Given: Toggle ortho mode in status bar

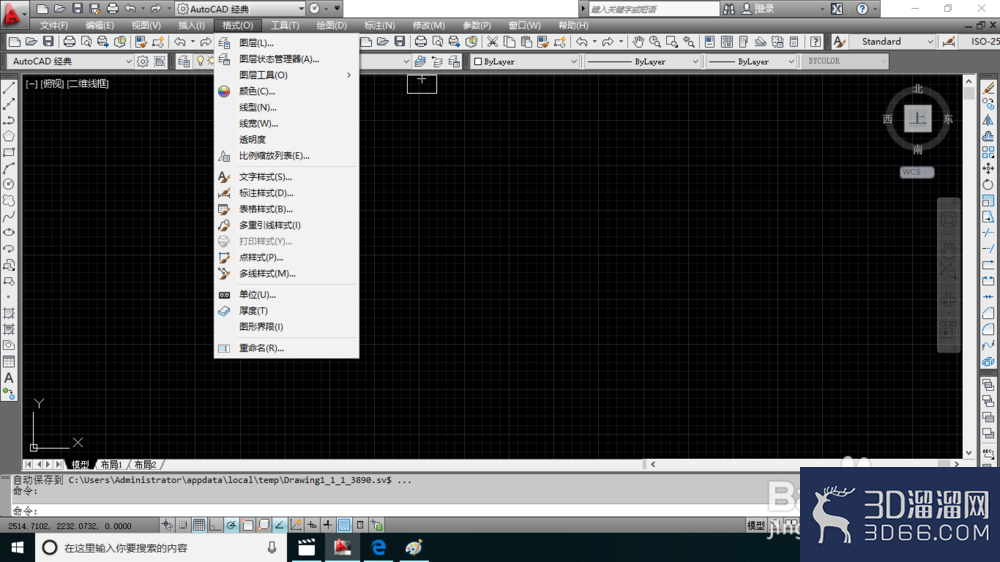Looking at the screenshot, I should pyautogui.click(x=215, y=525).
